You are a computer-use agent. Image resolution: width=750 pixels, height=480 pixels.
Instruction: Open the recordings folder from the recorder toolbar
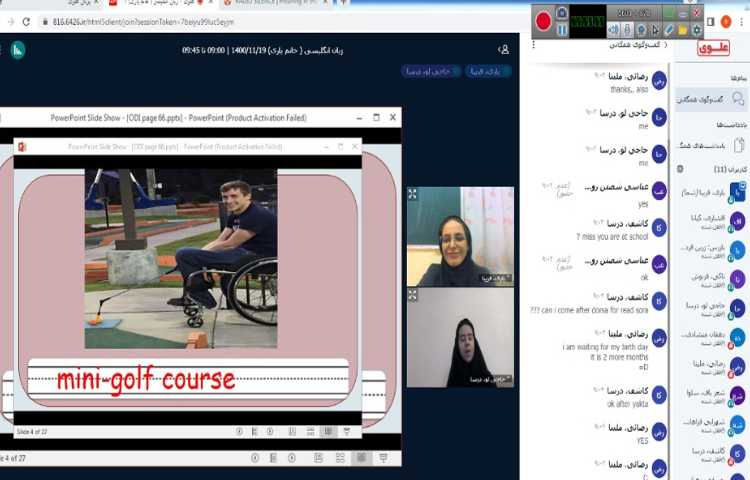(x=683, y=30)
